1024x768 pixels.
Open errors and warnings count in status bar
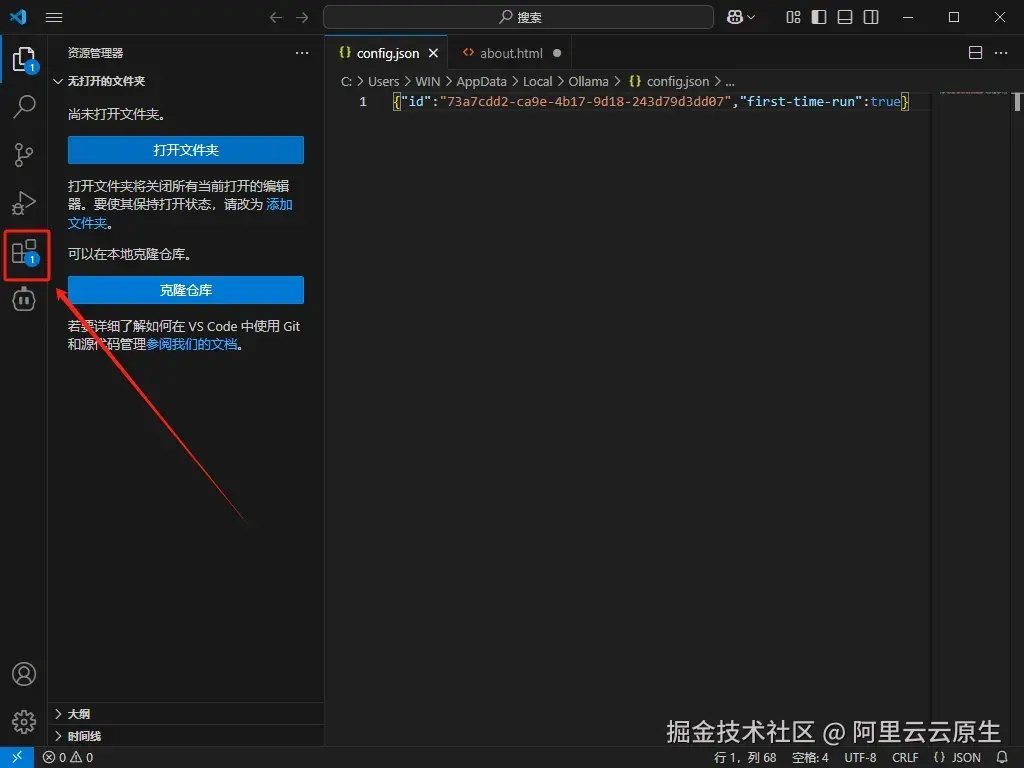click(x=68, y=758)
